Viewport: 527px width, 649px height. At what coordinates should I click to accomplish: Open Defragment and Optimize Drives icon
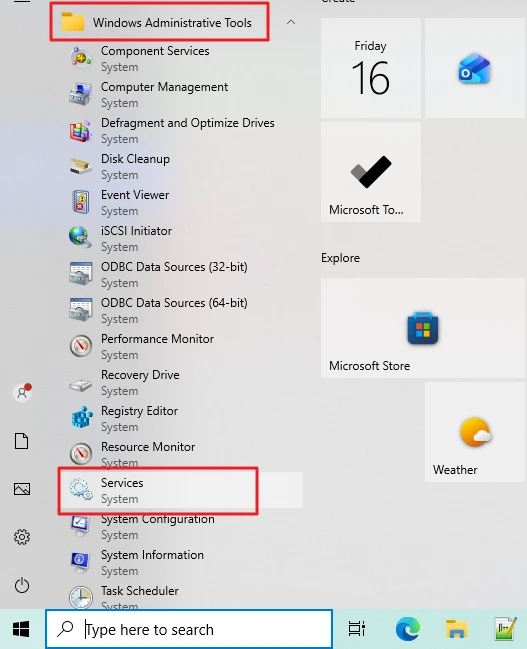81,130
